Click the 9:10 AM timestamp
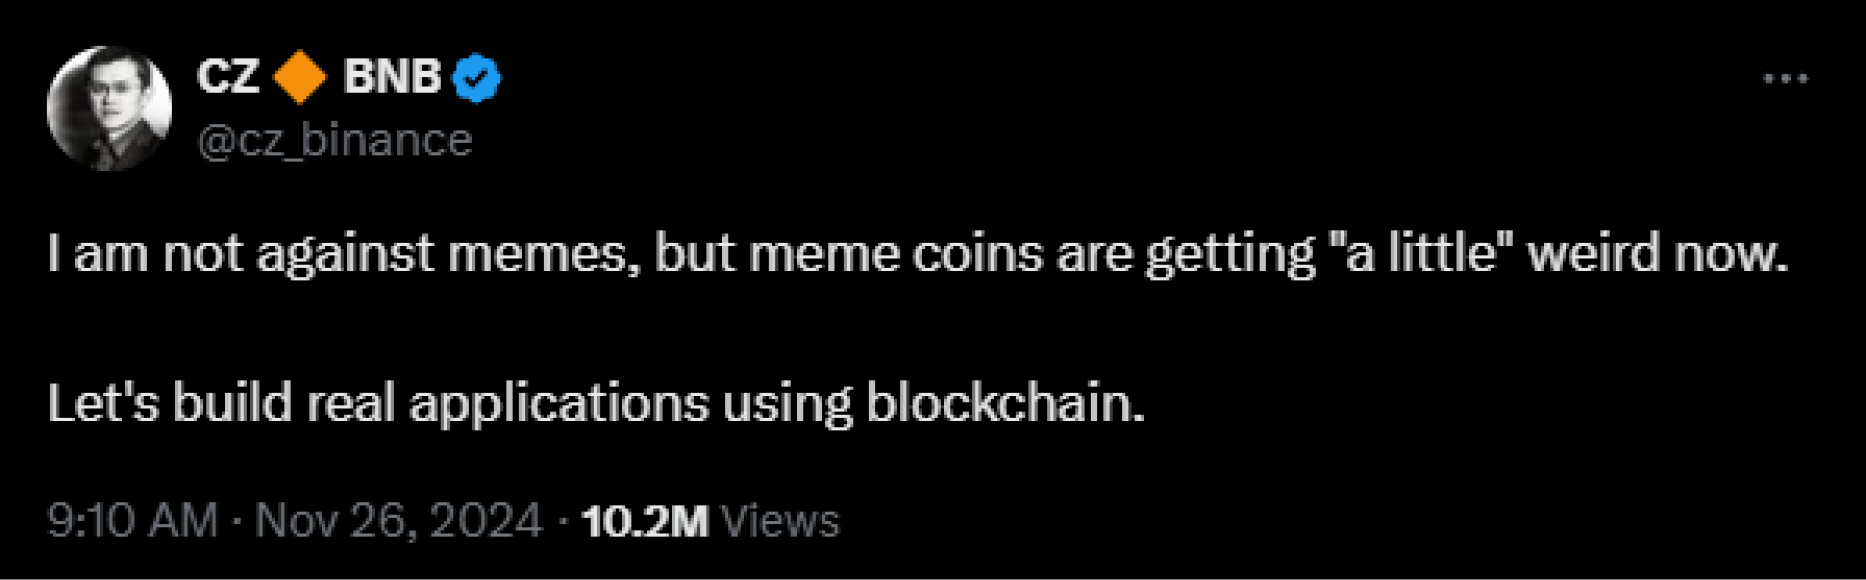 [x=132, y=521]
